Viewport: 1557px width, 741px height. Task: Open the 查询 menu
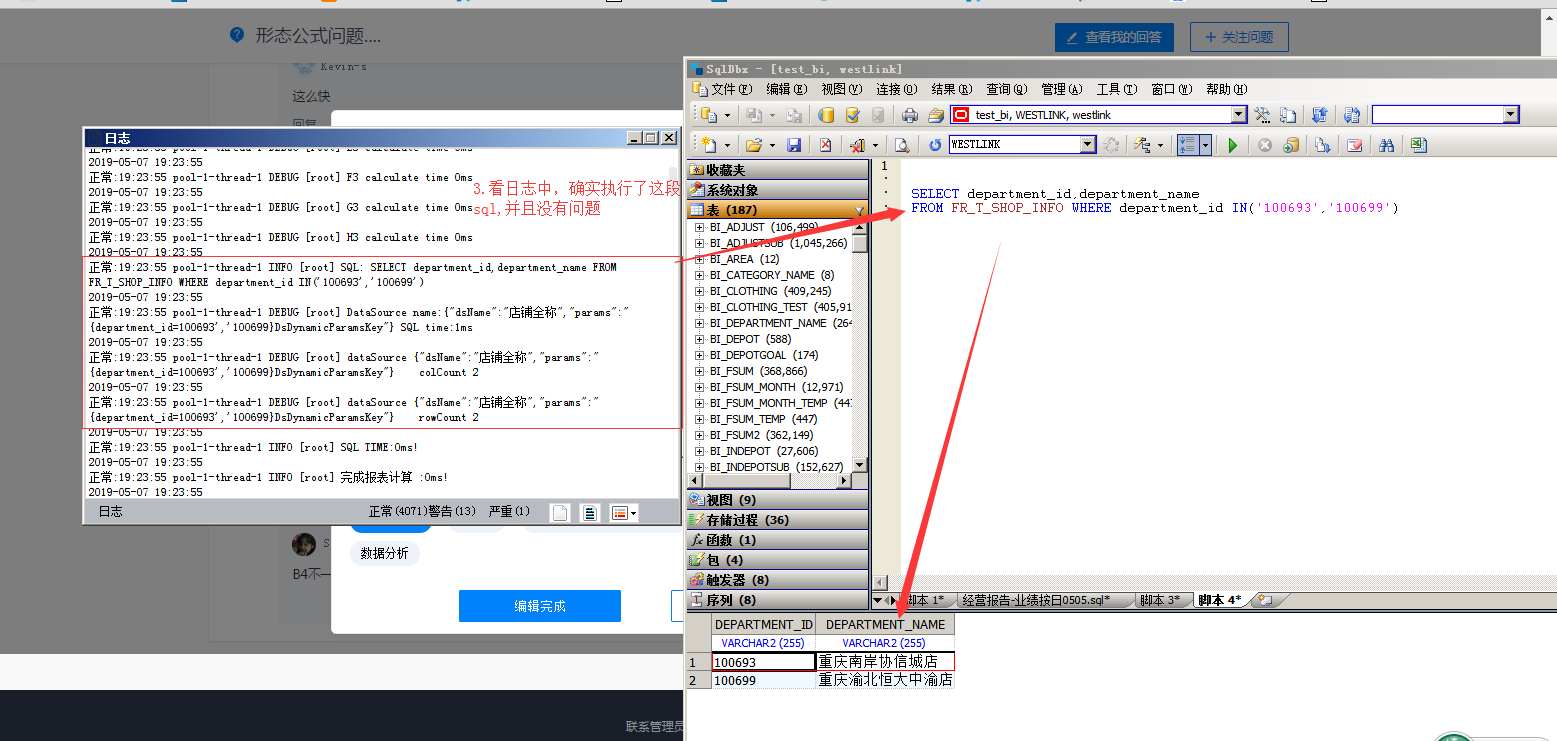(1007, 89)
